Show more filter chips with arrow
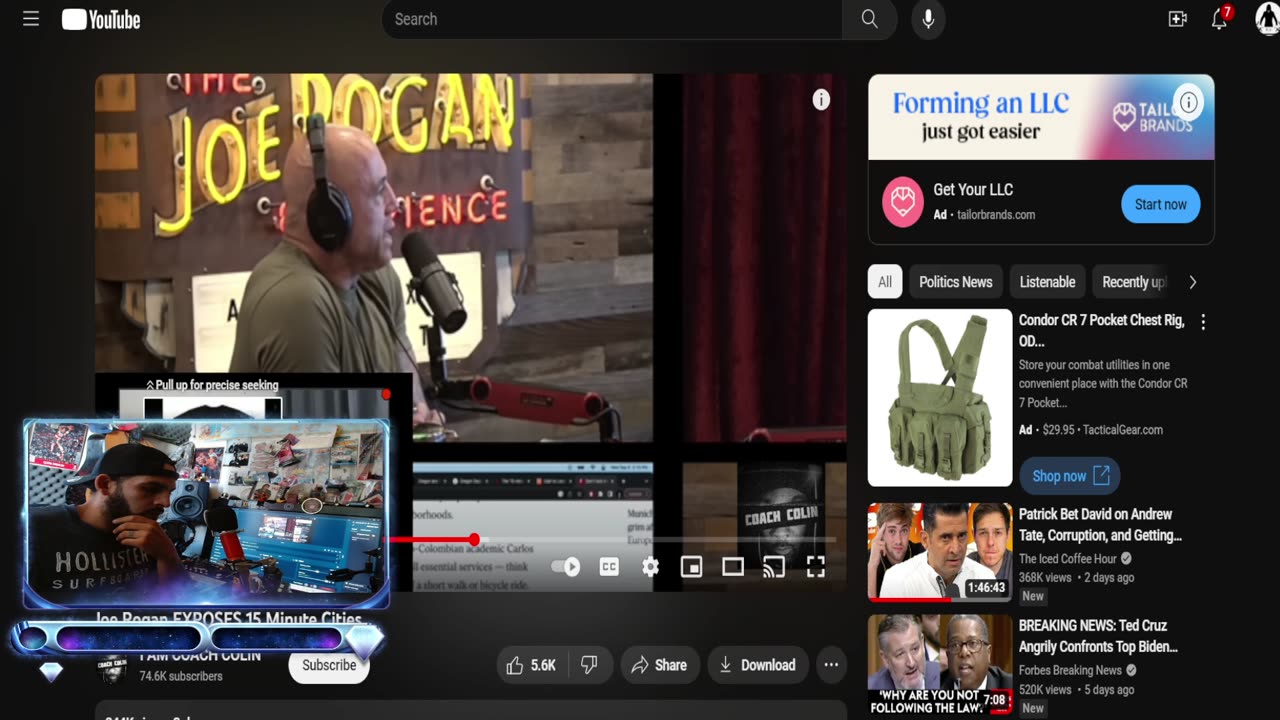 (x=1192, y=282)
